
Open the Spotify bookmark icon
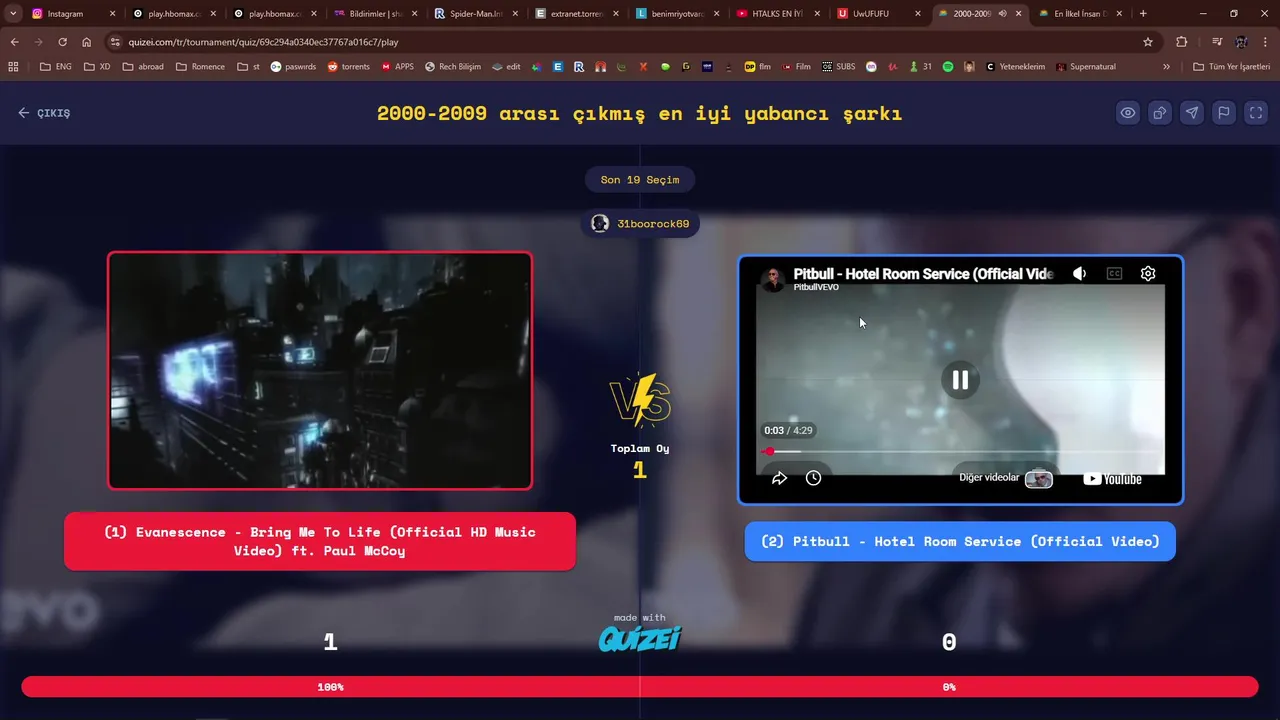pos(948,67)
